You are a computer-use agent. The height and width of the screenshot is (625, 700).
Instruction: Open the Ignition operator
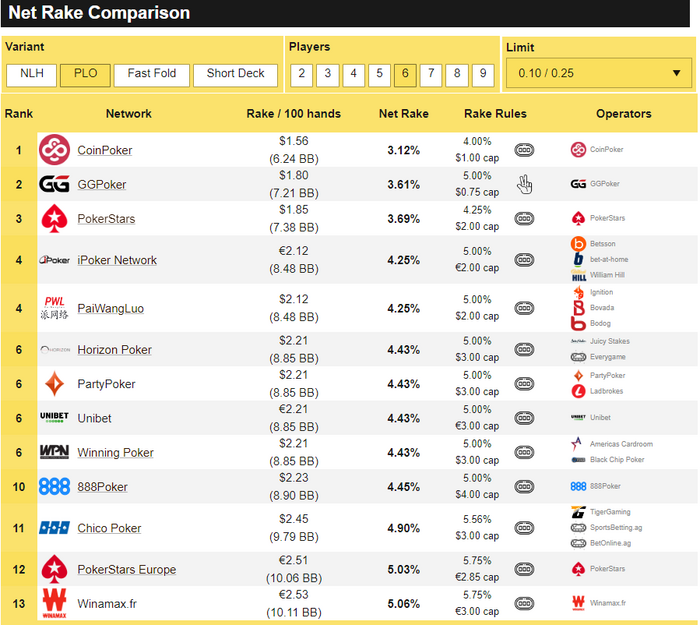coord(592,292)
